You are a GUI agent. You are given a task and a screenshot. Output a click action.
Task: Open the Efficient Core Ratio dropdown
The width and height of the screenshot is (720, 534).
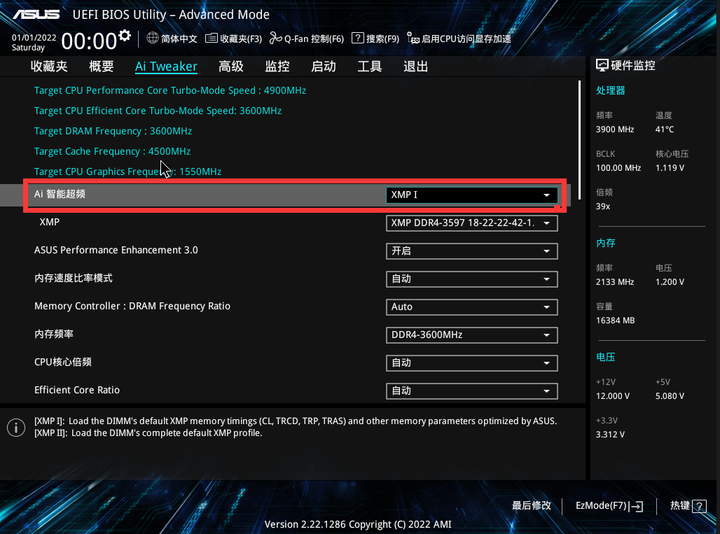click(x=472, y=391)
